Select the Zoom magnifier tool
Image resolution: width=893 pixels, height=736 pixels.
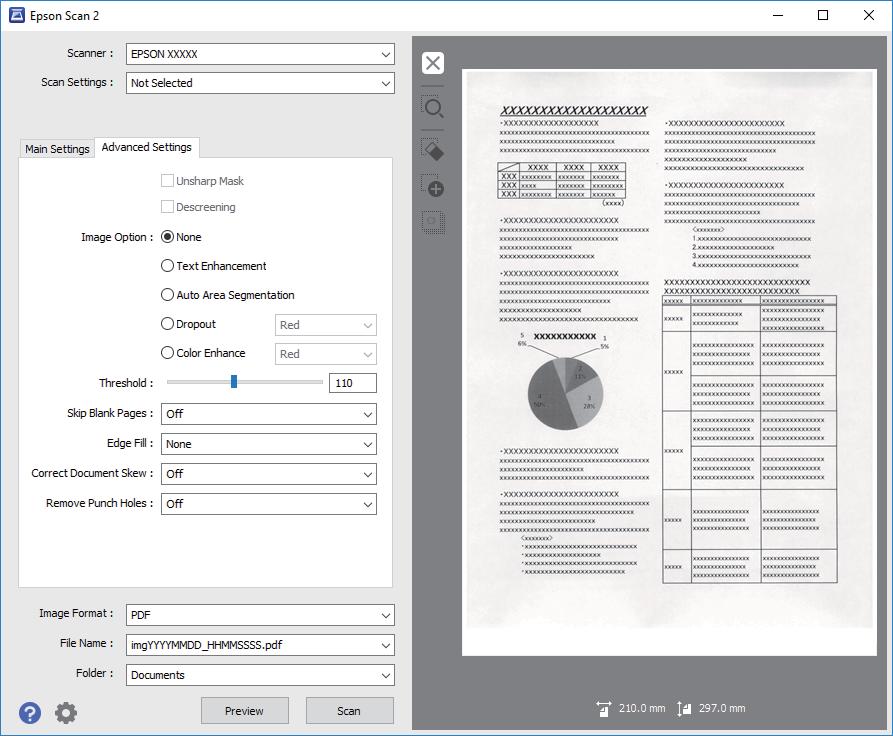tap(433, 107)
